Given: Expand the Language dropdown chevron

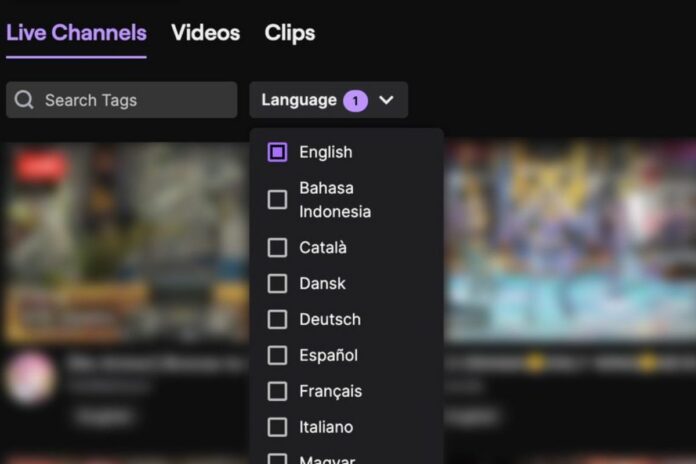Looking at the screenshot, I should click(x=387, y=100).
